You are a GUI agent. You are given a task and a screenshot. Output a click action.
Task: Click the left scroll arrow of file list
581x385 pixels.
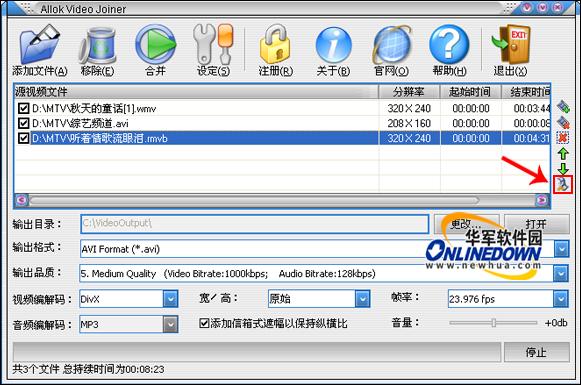tap(21, 200)
